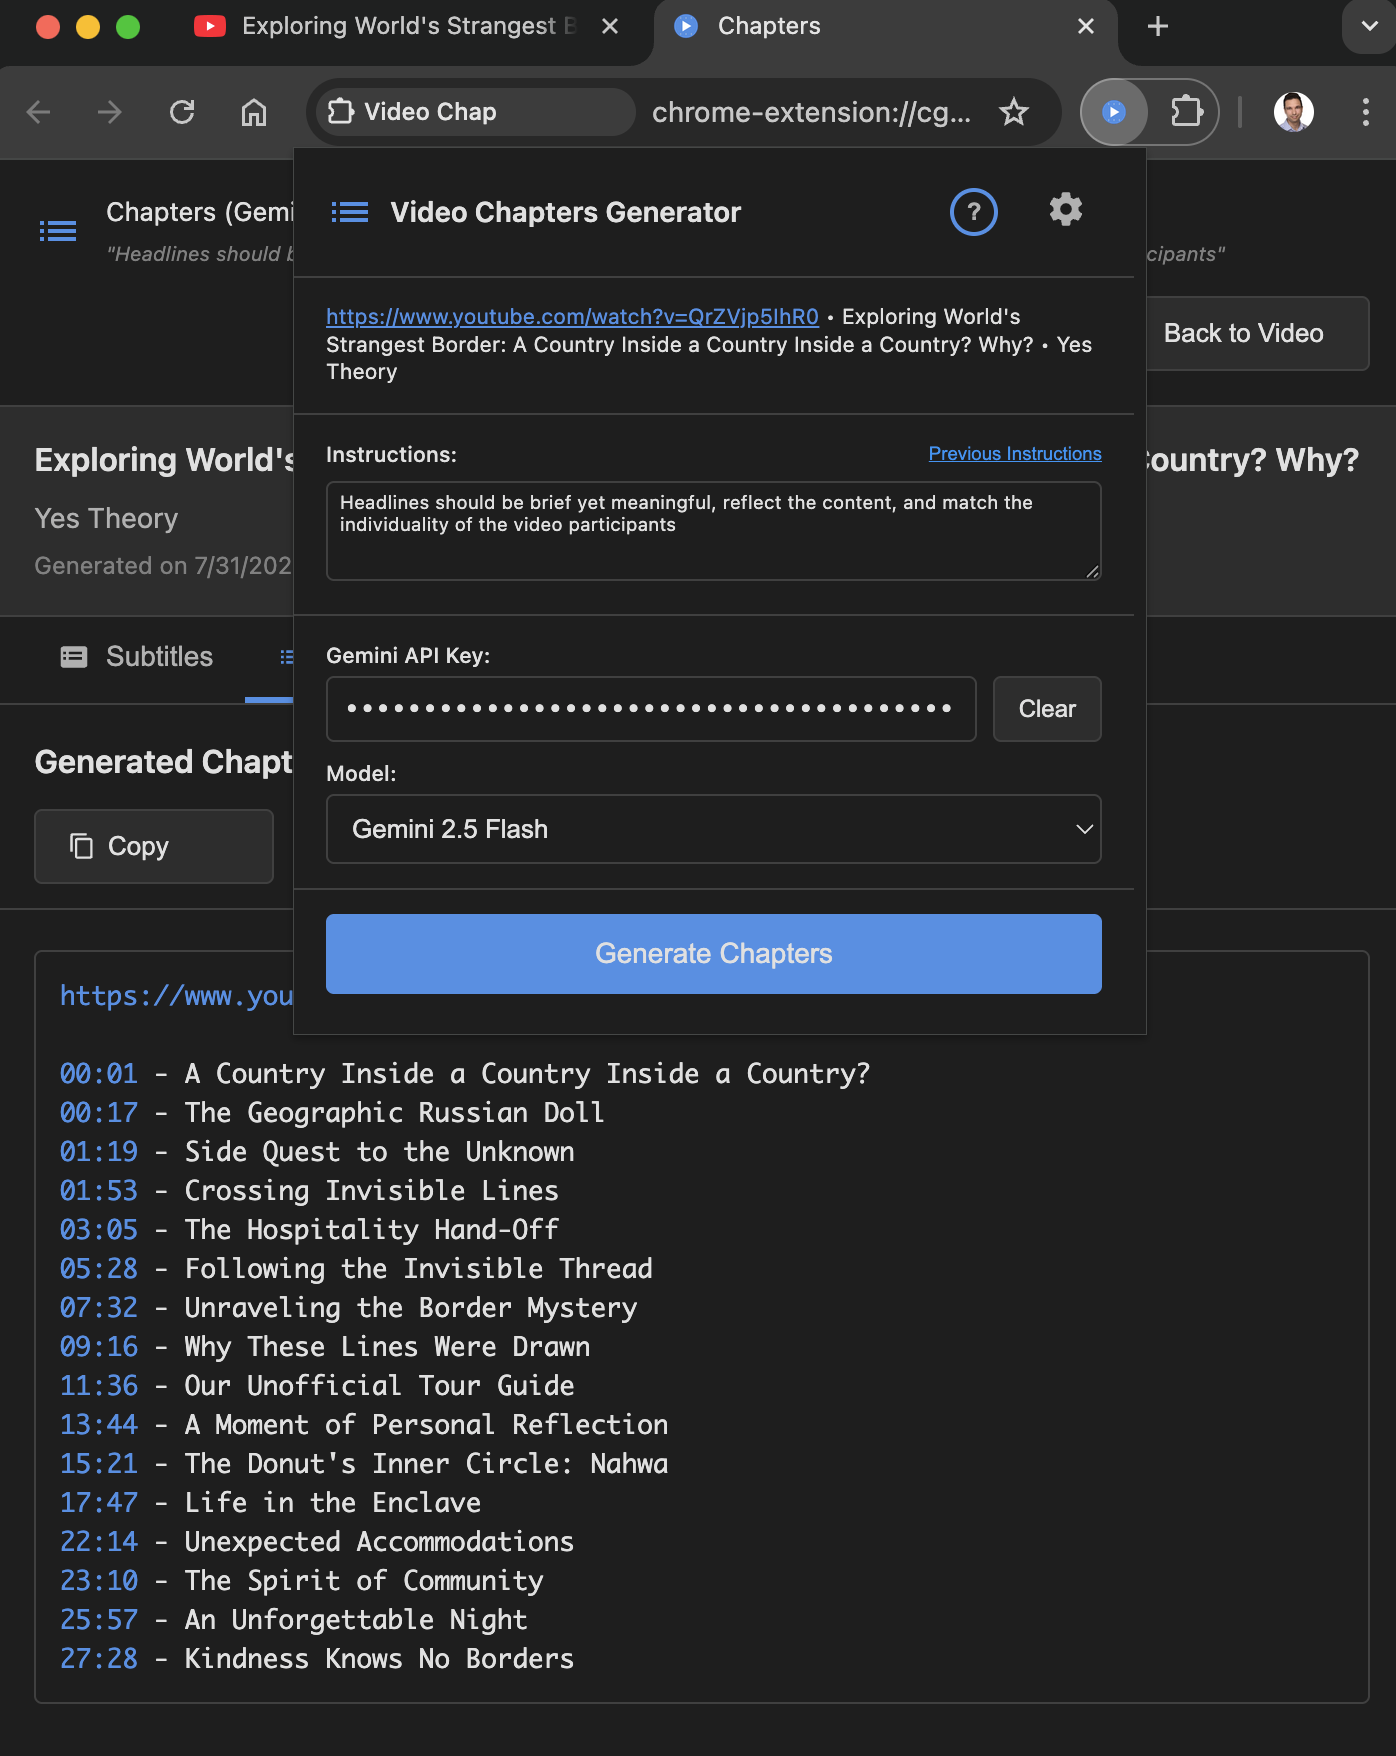Open the https://www.you link in chapters output
This screenshot has width=1396, height=1756.
pyautogui.click(x=176, y=996)
